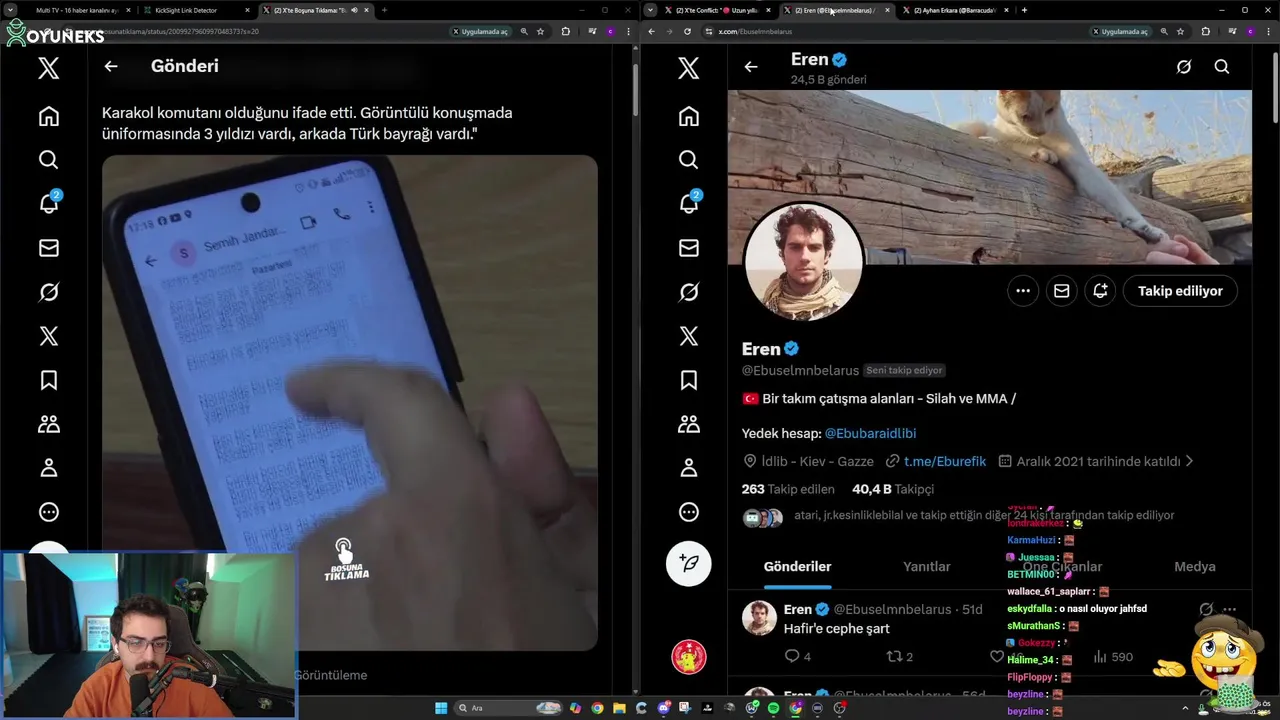Open tab search dropdown in left browser
Screen dimensions: 1280x720
point(10,10)
